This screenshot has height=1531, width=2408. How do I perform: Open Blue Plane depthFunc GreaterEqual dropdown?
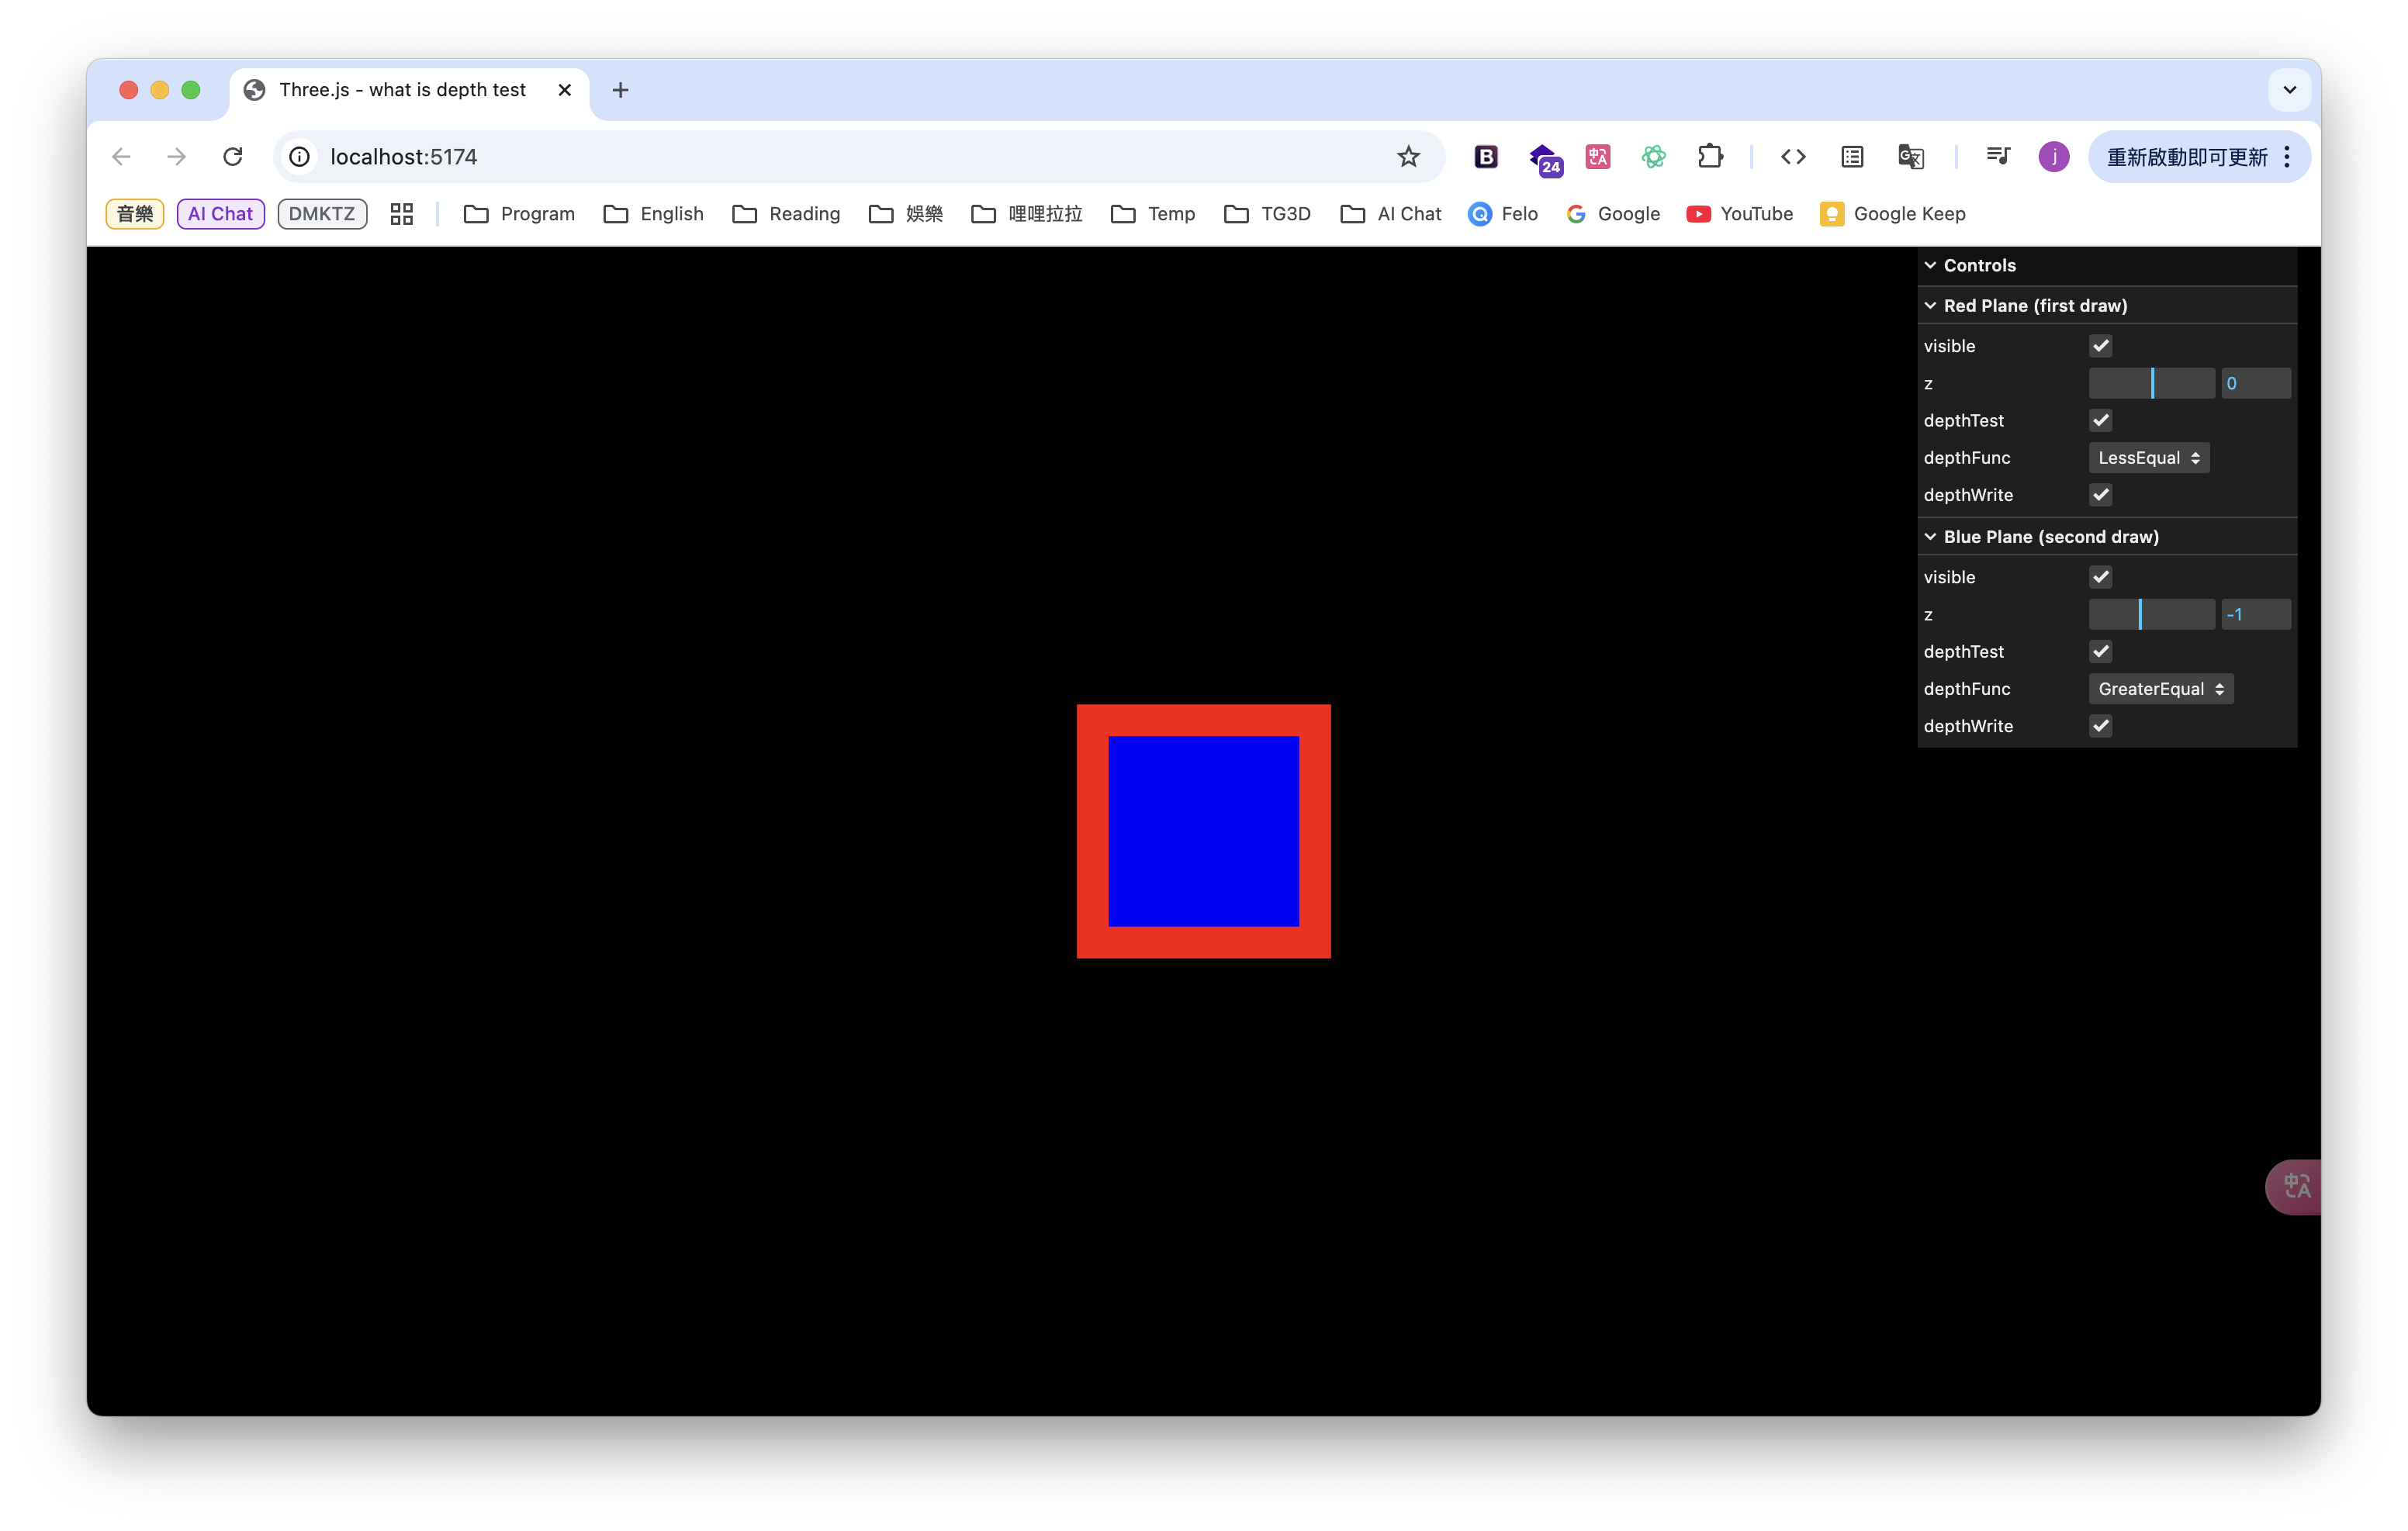(2161, 689)
